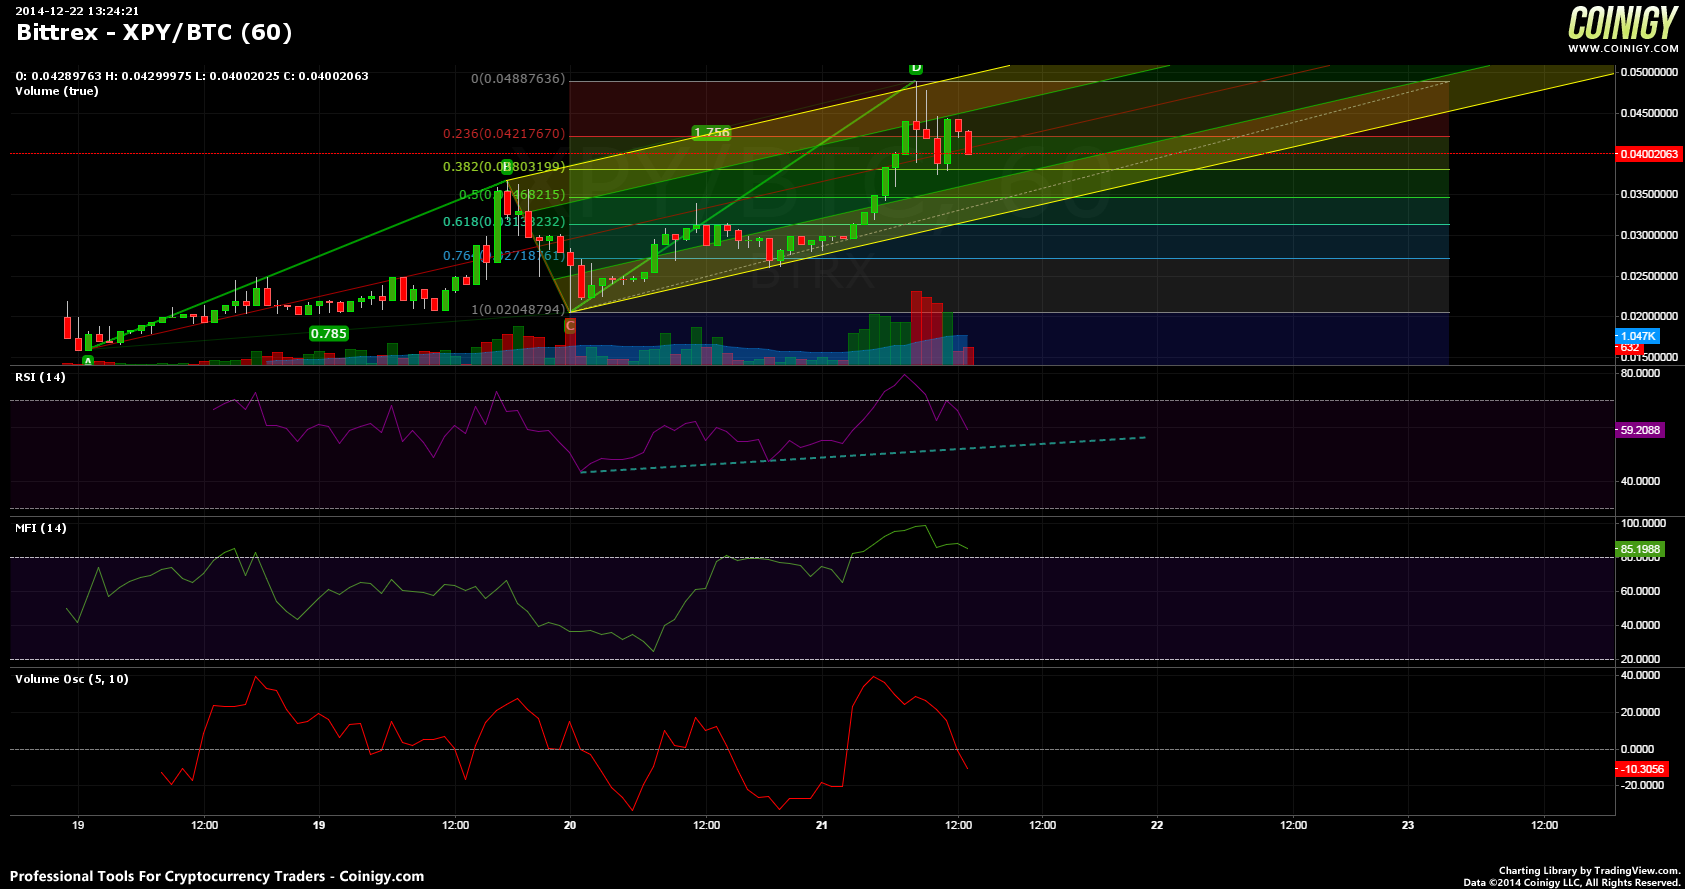This screenshot has height=889, width=1685.
Task: Click the 0.02000000 price axis label
Action: pos(1649,316)
